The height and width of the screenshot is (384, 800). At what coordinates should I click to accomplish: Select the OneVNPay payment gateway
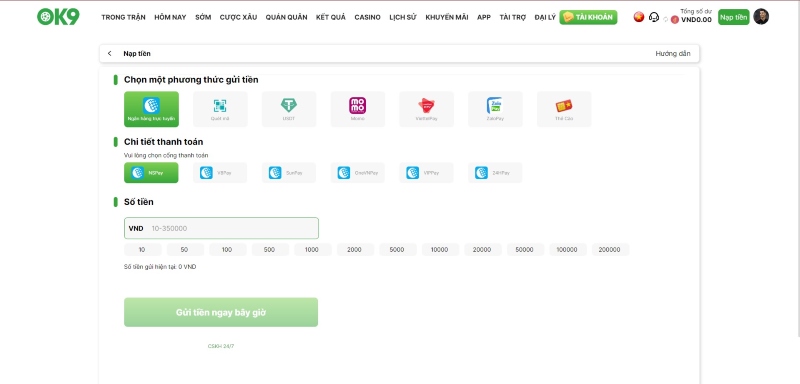pos(358,173)
